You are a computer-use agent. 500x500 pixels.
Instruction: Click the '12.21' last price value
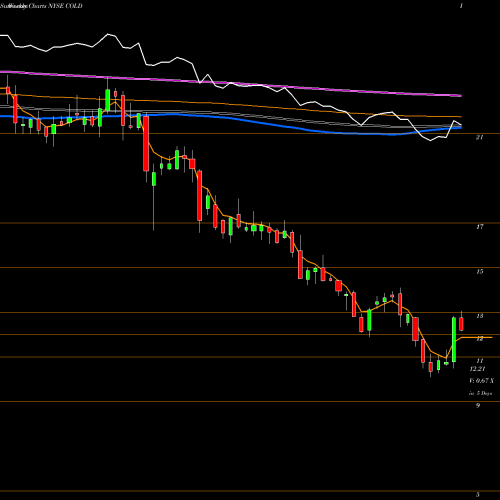coord(477,369)
